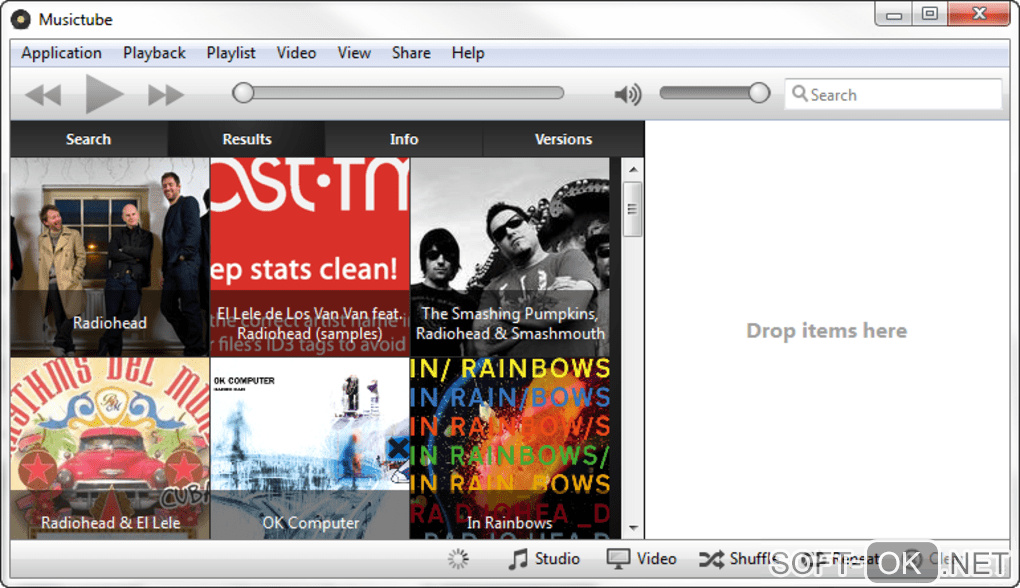The image size is (1020, 588).
Task: Open the Help menu
Action: [468, 53]
